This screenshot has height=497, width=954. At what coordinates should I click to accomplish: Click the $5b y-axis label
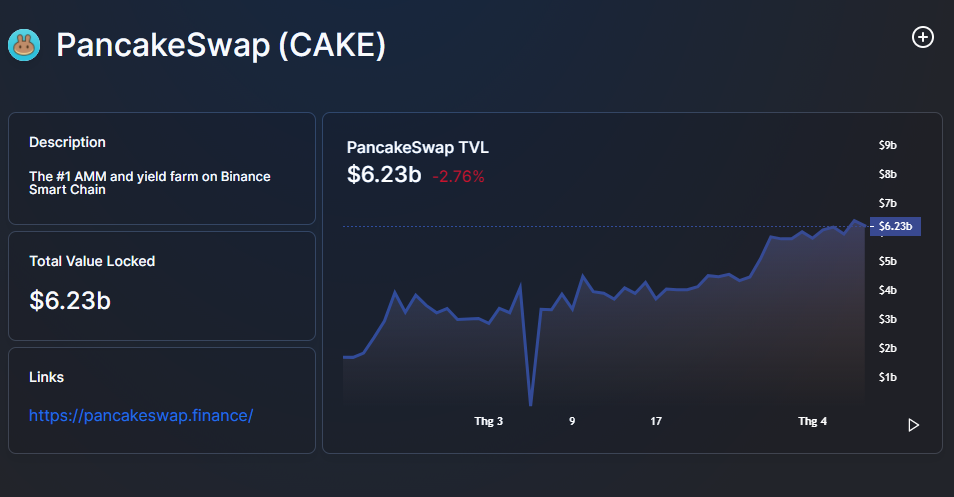pos(887,261)
